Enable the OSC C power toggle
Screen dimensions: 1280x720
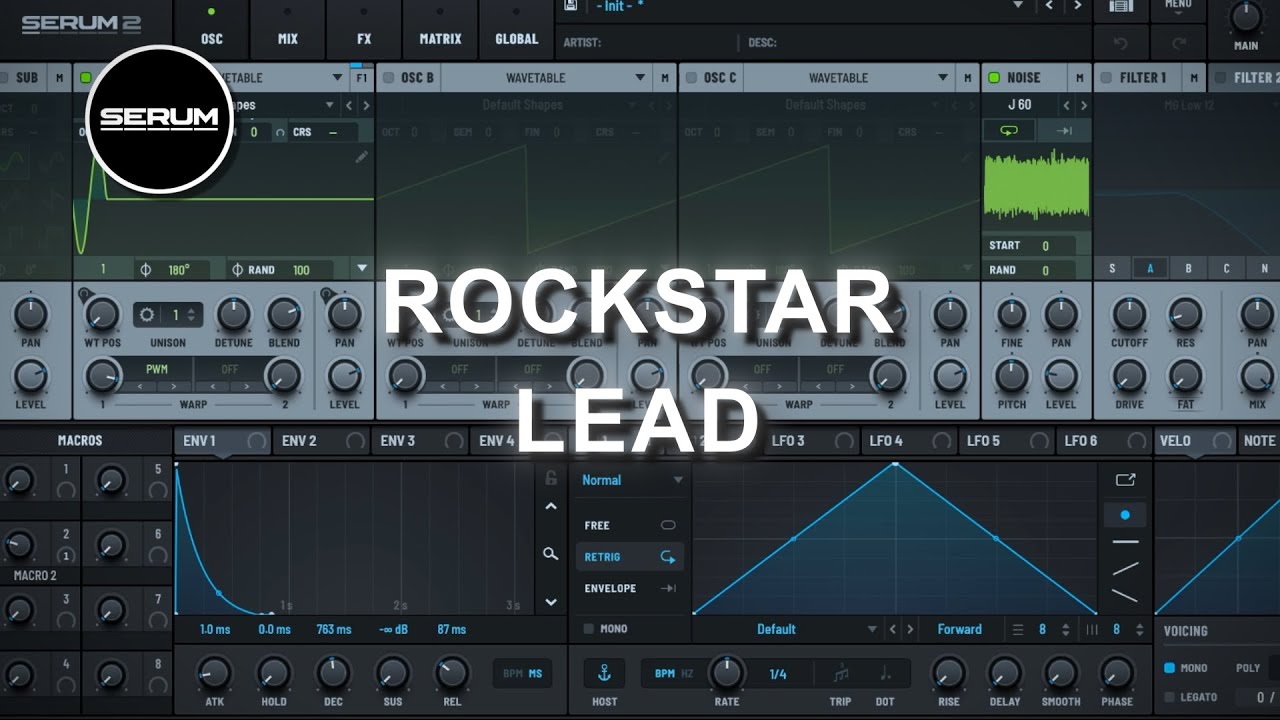click(690, 78)
